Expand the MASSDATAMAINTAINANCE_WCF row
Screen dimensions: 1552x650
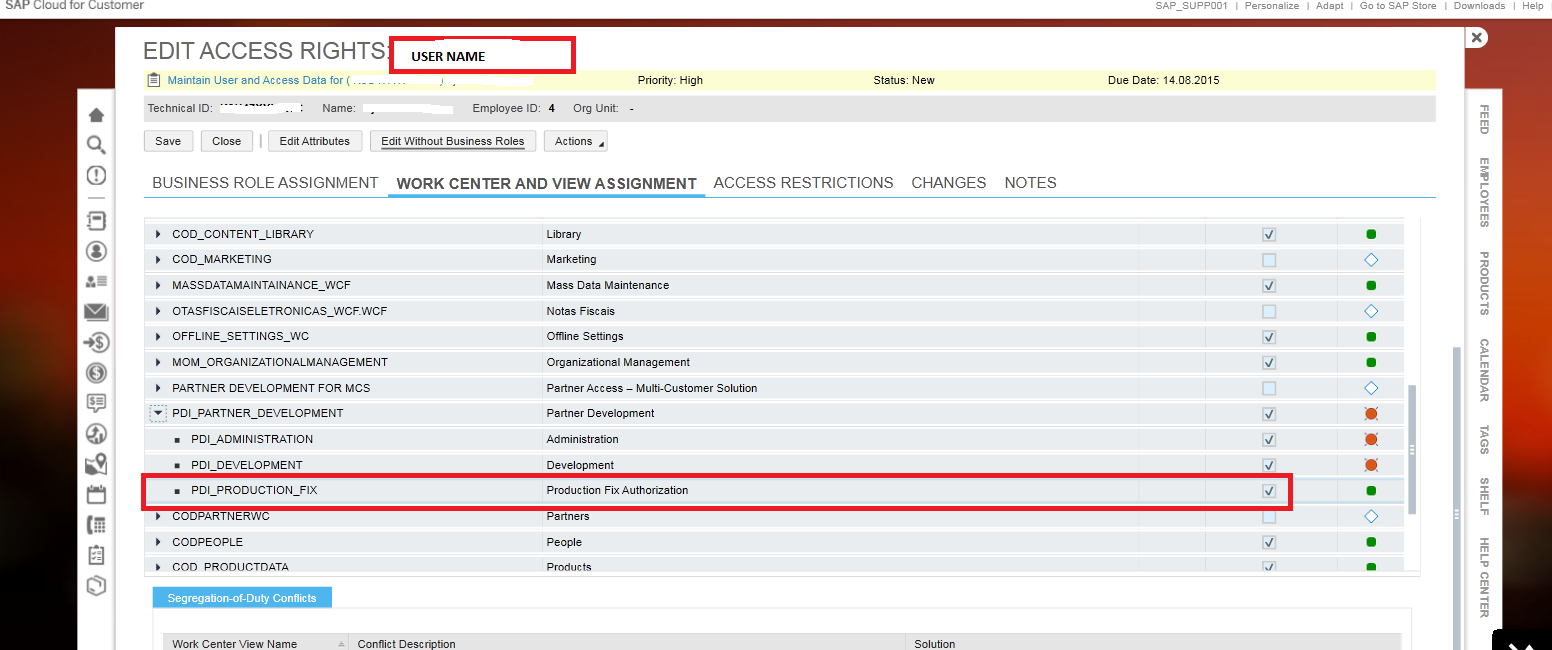(158, 286)
